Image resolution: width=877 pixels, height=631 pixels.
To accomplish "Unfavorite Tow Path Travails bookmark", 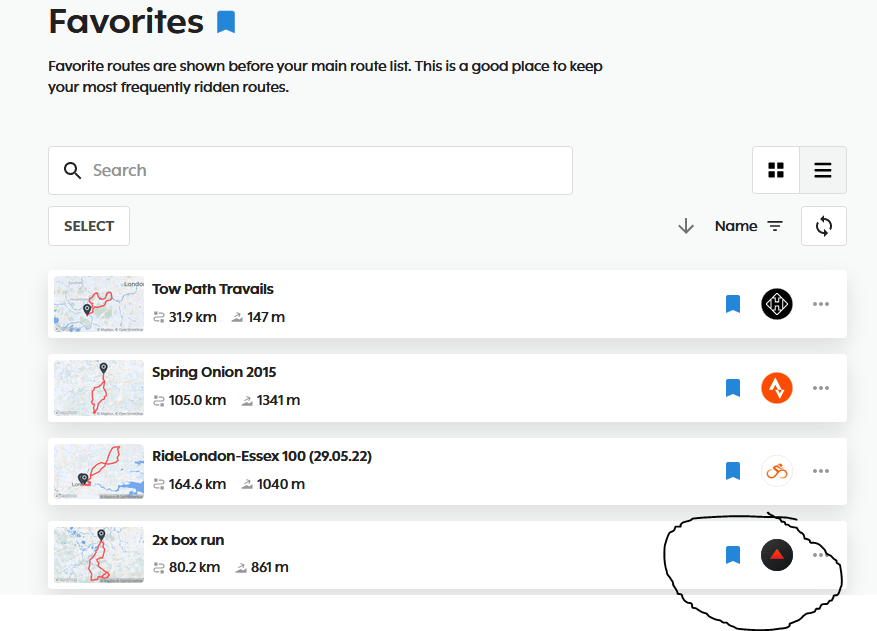I will (732, 304).
